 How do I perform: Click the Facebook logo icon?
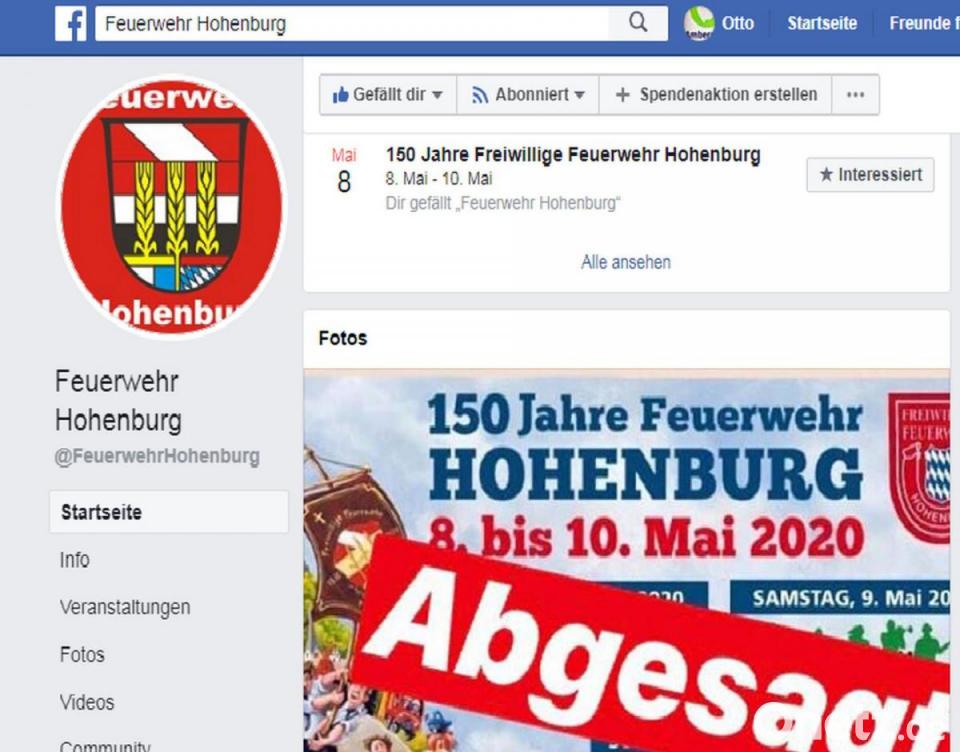tap(71, 24)
